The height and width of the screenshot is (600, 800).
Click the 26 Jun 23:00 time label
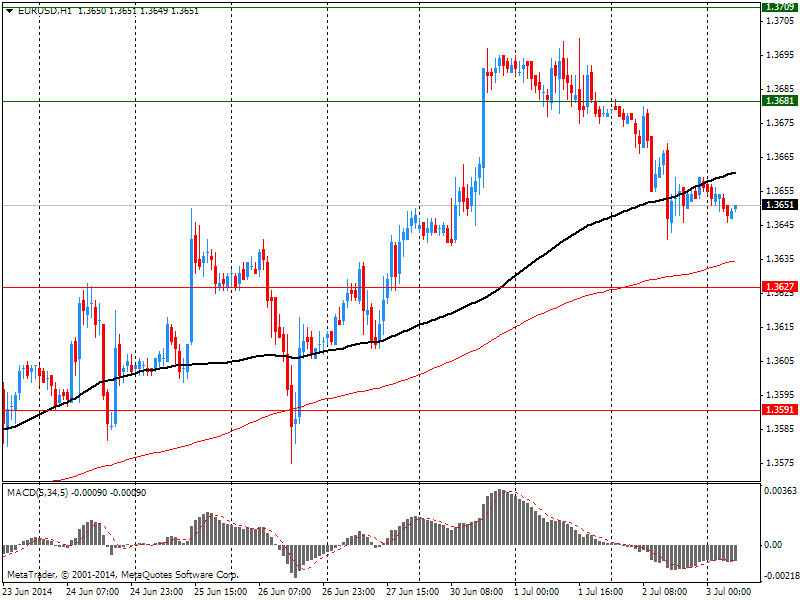point(348,592)
